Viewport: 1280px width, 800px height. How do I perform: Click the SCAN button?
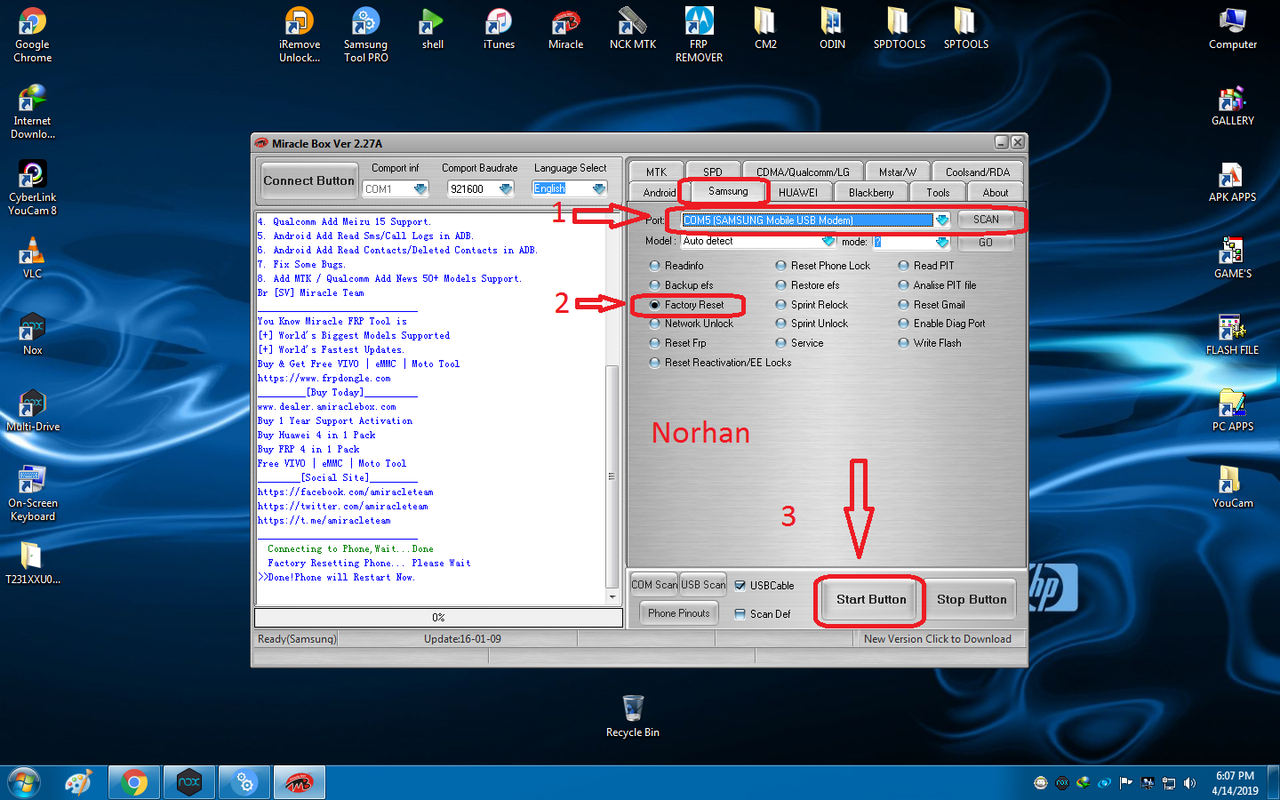(x=986, y=220)
